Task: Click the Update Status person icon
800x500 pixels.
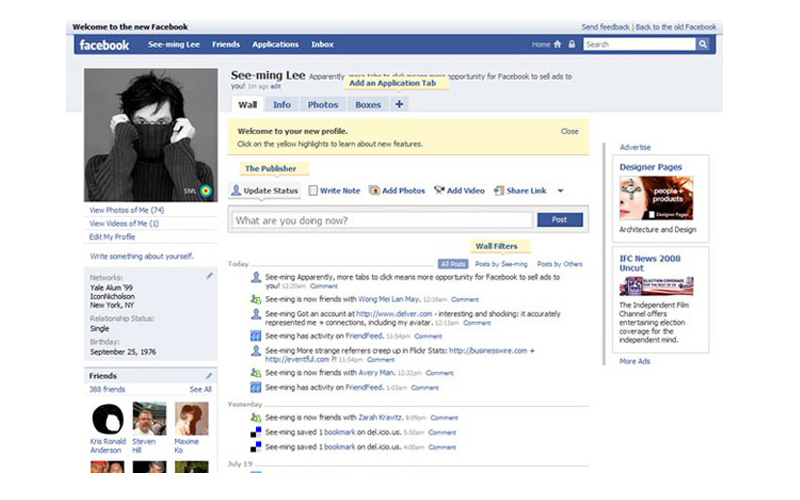Action: tap(236, 190)
